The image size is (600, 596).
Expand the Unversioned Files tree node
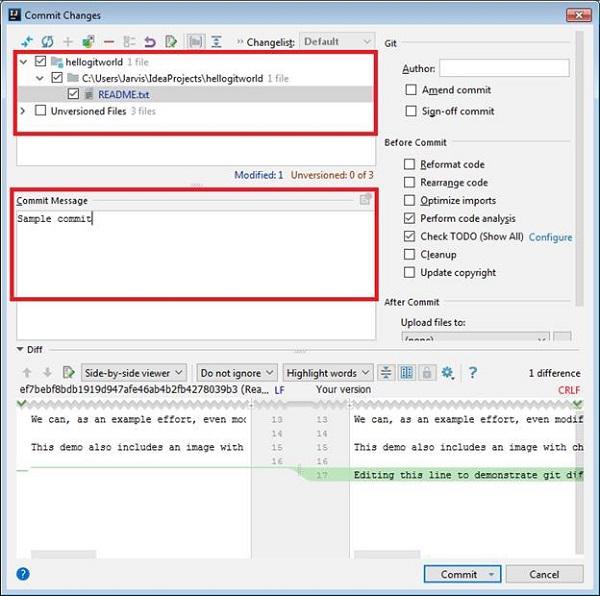(x=23, y=111)
